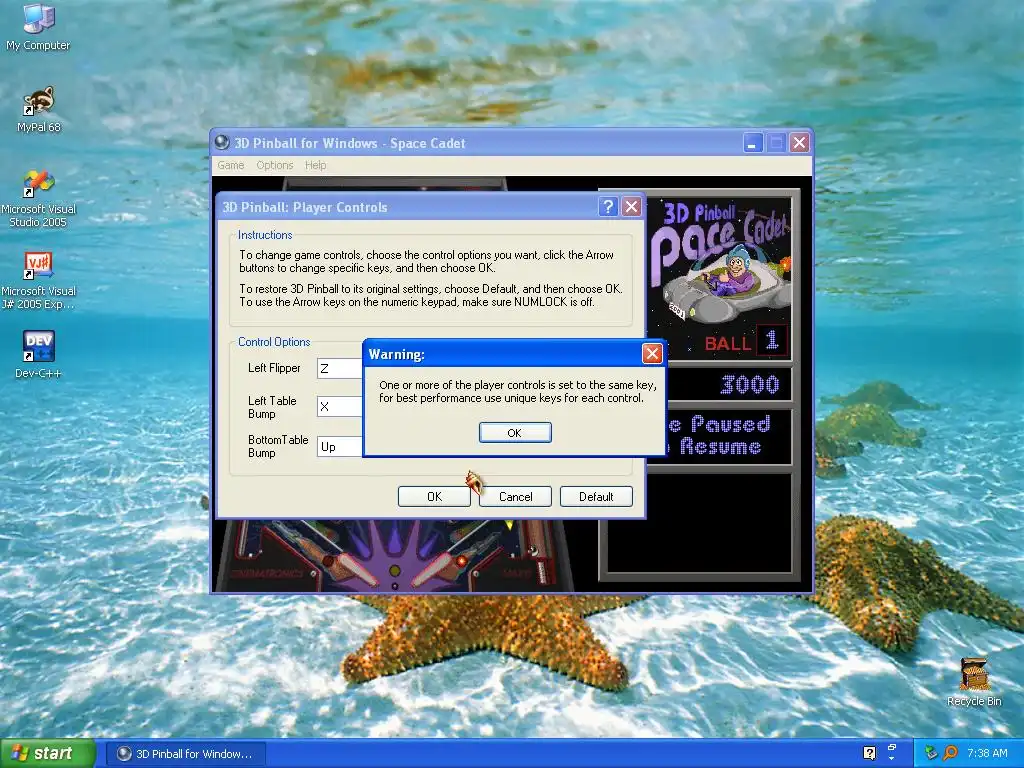Open the Recycle Bin icon

(974, 682)
